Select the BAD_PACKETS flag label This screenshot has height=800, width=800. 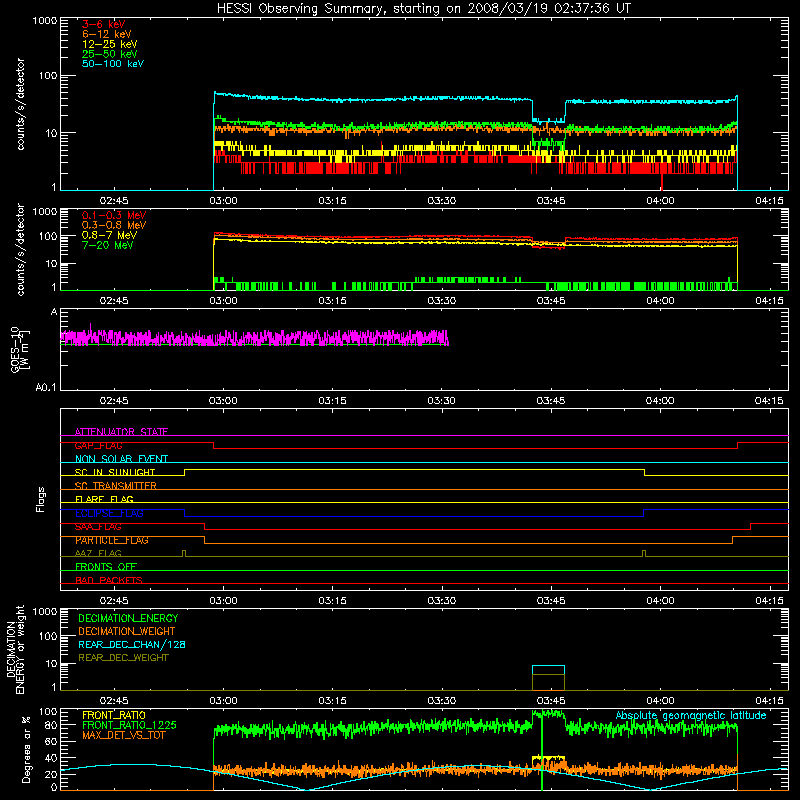[x=109, y=580]
